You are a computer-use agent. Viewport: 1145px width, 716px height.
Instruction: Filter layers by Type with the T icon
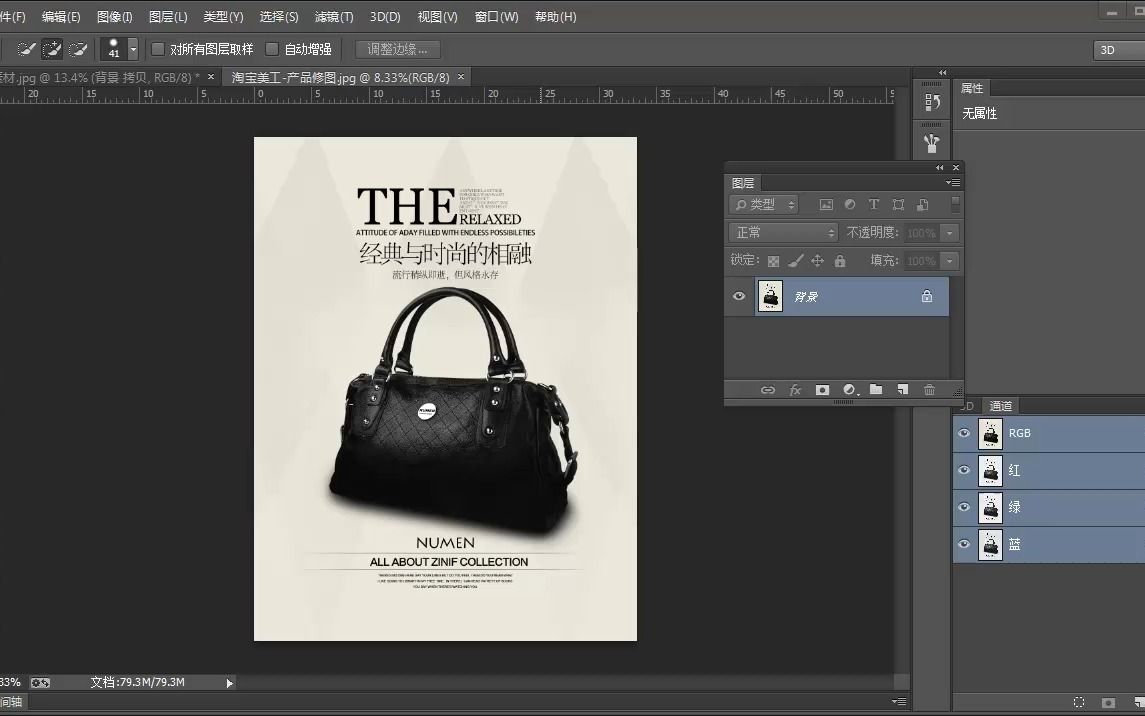pos(873,204)
